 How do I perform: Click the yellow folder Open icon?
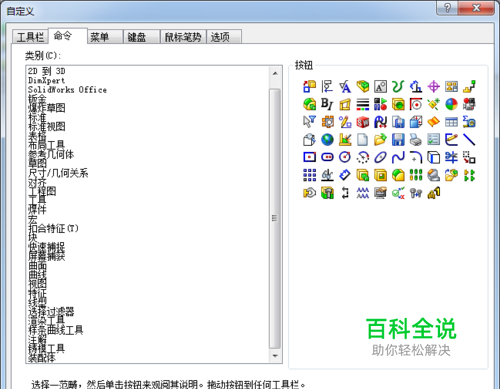(380, 140)
